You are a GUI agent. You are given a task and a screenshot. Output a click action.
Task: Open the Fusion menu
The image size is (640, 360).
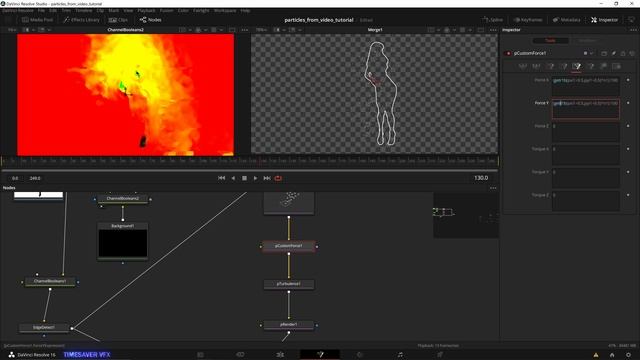tap(167, 11)
